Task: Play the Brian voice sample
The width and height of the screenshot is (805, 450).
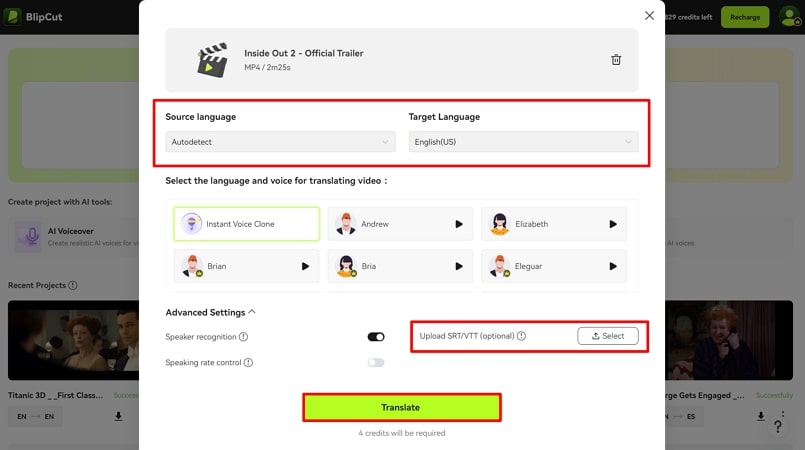Action: click(x=305, y=266)
